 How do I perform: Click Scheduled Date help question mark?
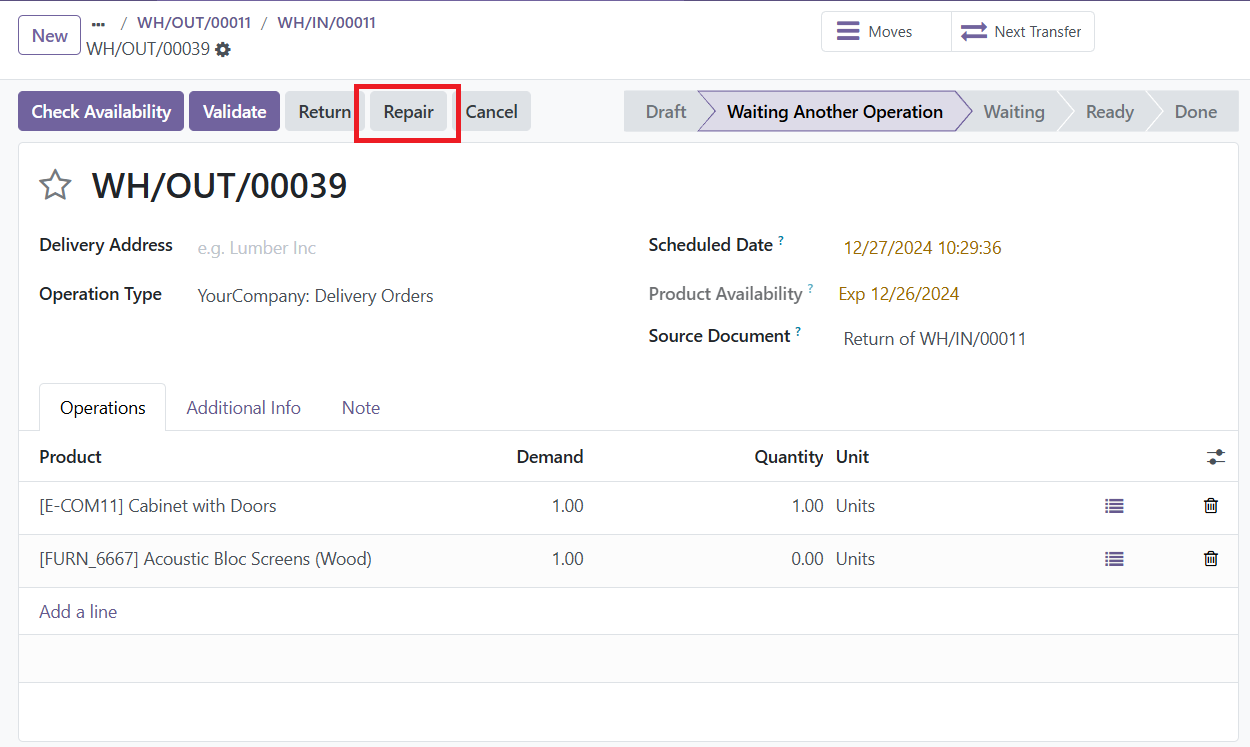pos(781,241)
